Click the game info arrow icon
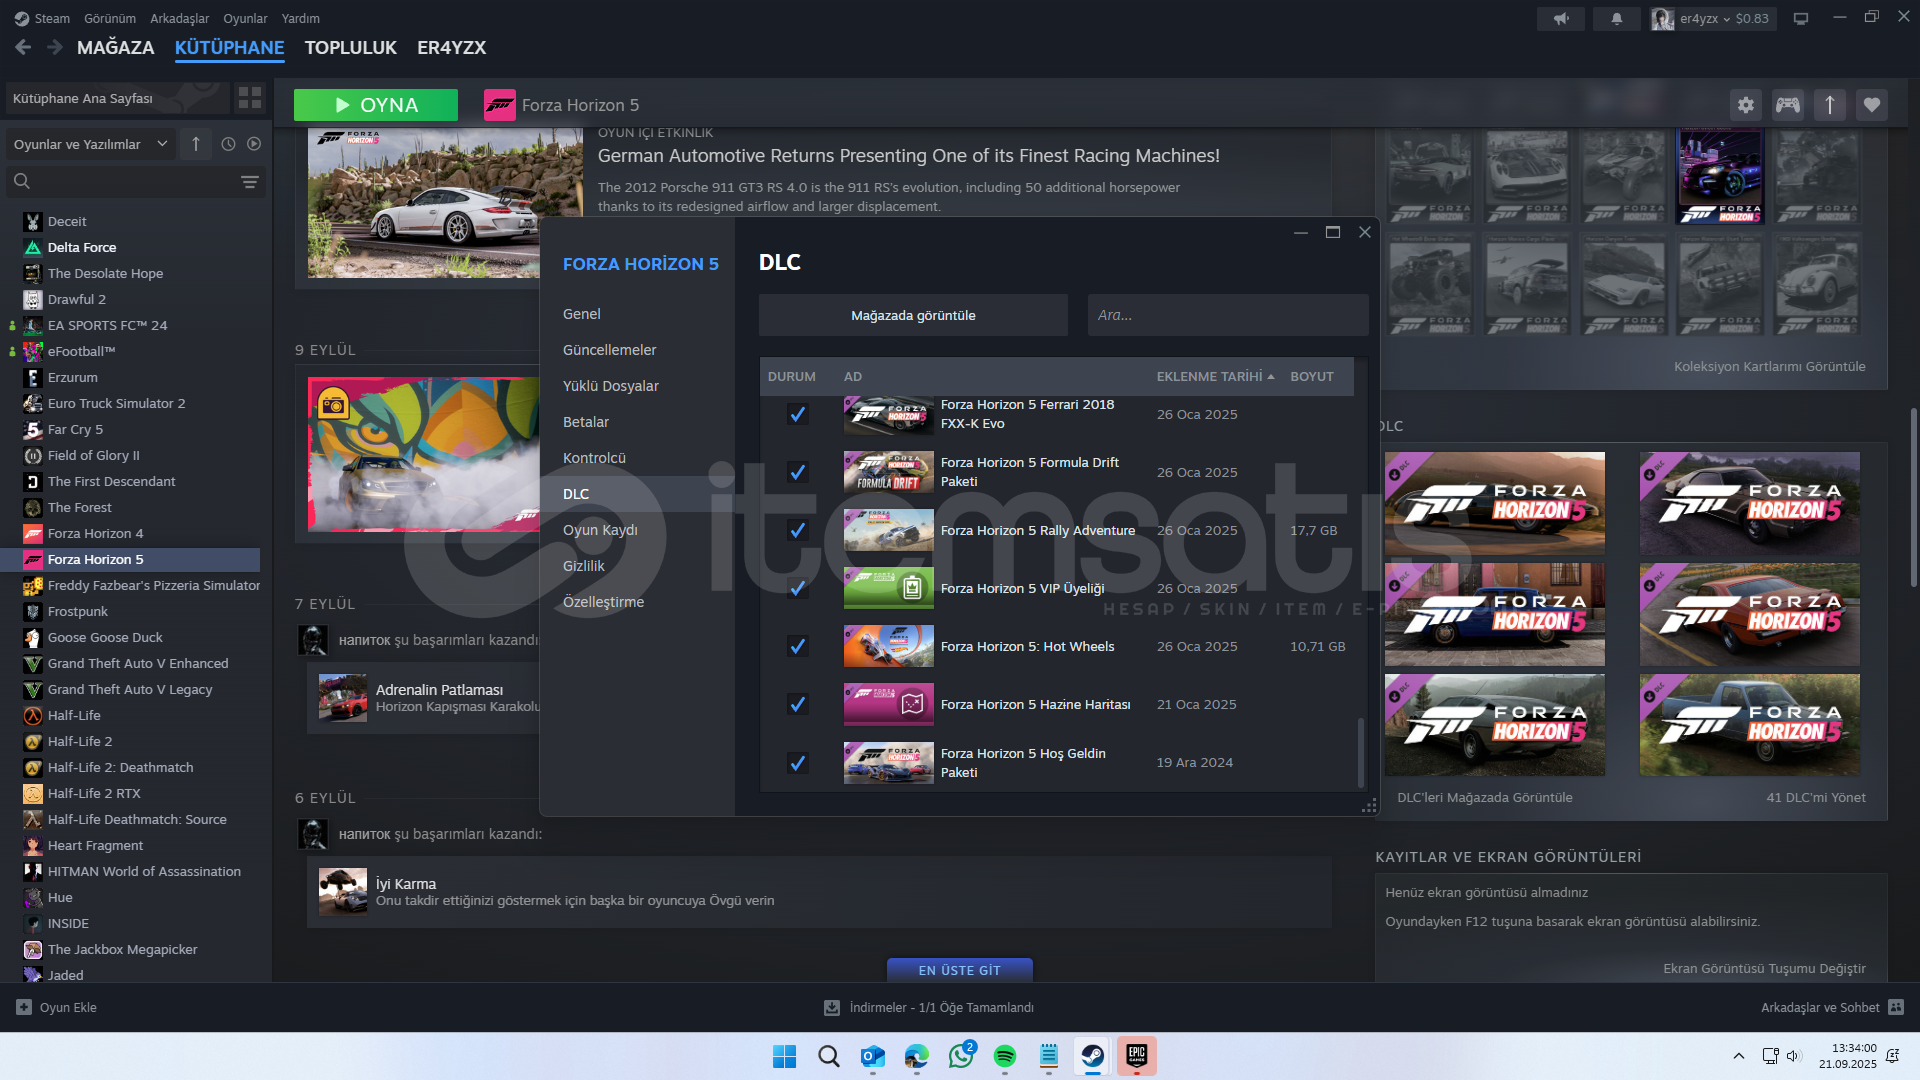Screen dimensions: 1920x1080 tap(1829, 105)
